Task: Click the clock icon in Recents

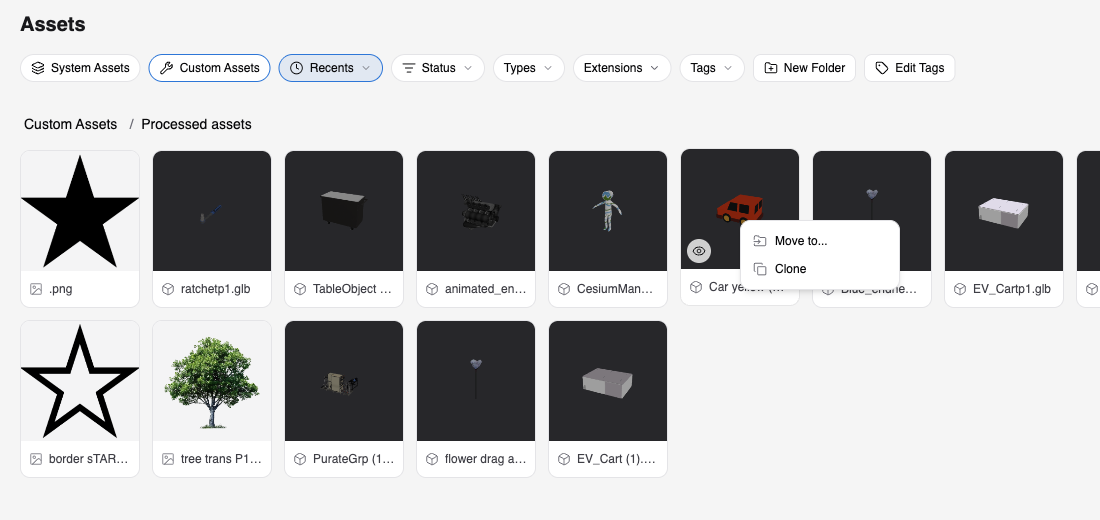Action: (297, 68)
